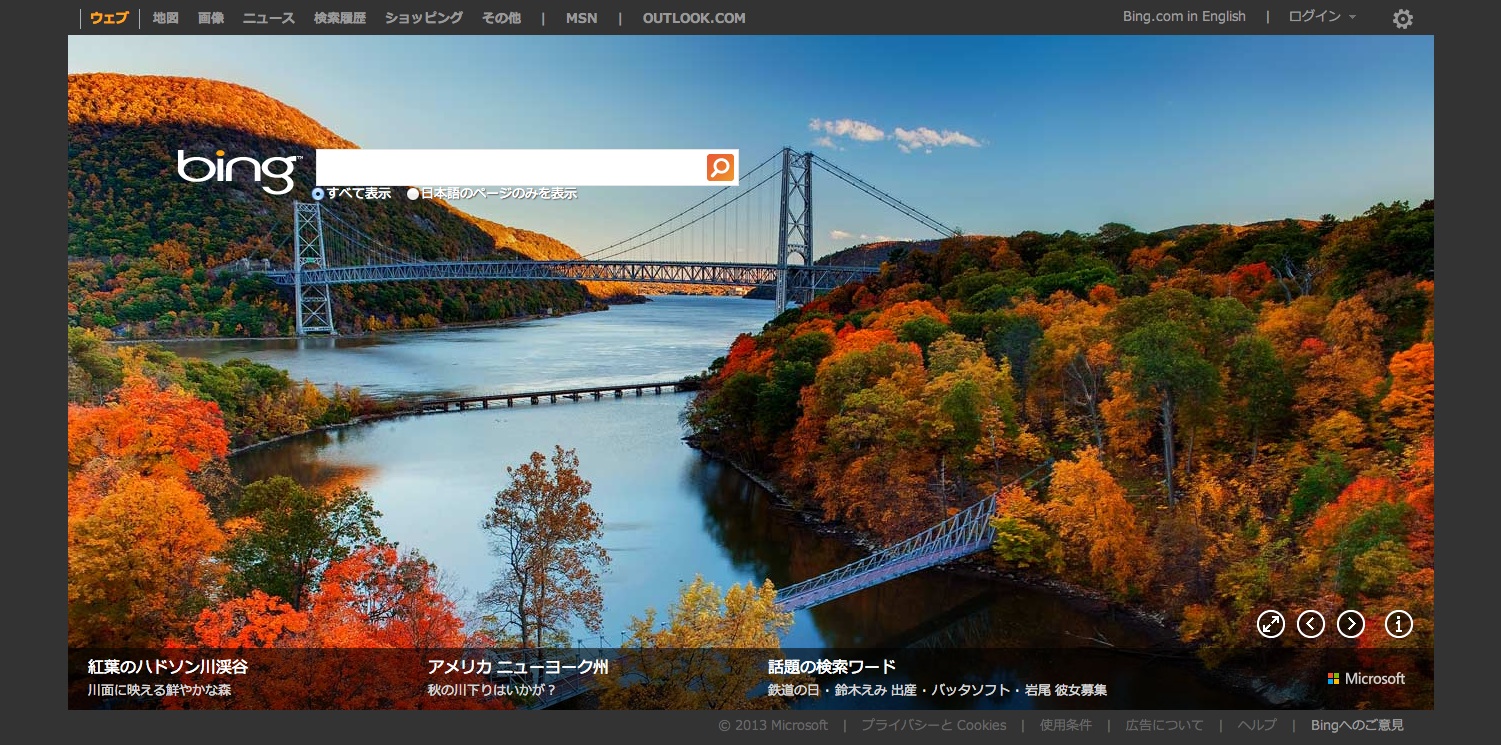Open the ニュース tab
The height and width of the screenshot is (745, 1501).
(x=269, y=18)
